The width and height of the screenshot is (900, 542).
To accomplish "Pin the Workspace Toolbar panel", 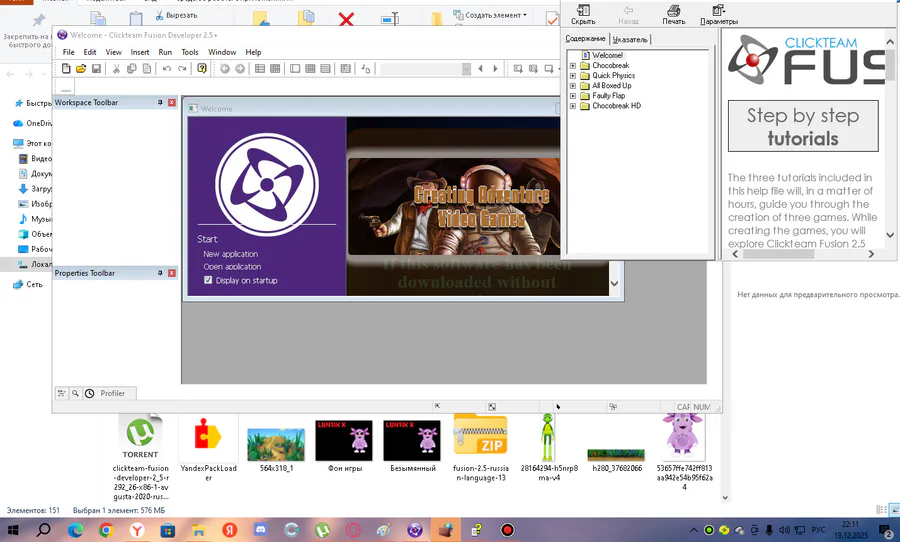I will tap(160, 103).
